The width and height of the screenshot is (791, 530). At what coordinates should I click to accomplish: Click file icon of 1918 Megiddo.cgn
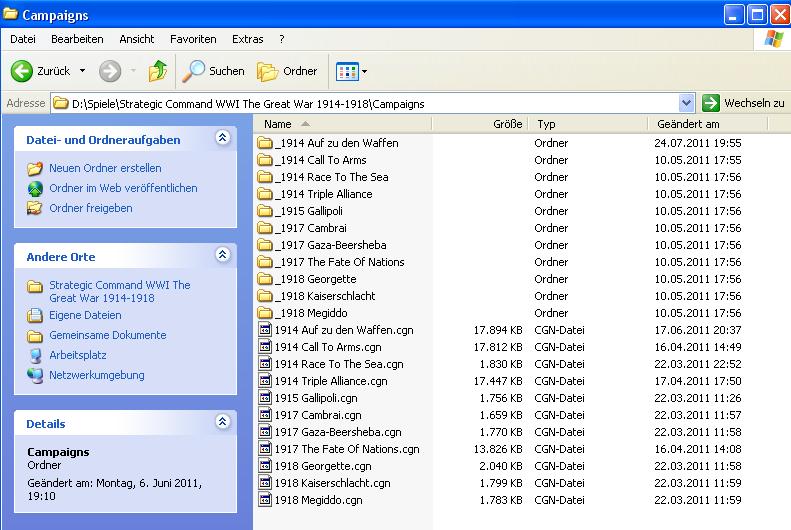coord(265,500)
